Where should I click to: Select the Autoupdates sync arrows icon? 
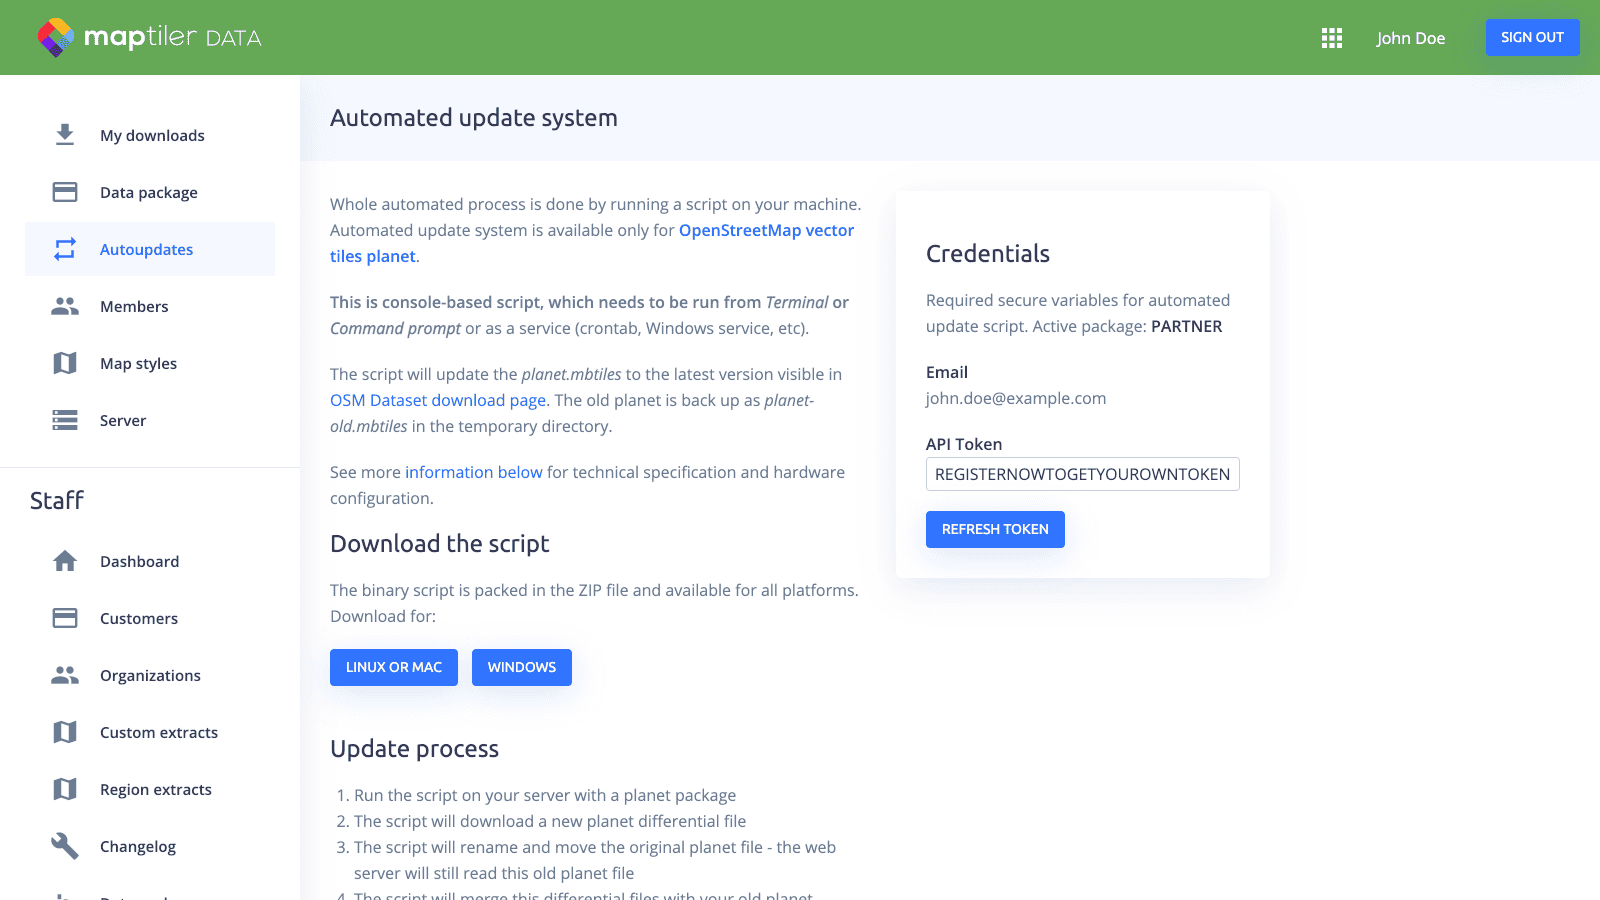pos(64,249)
